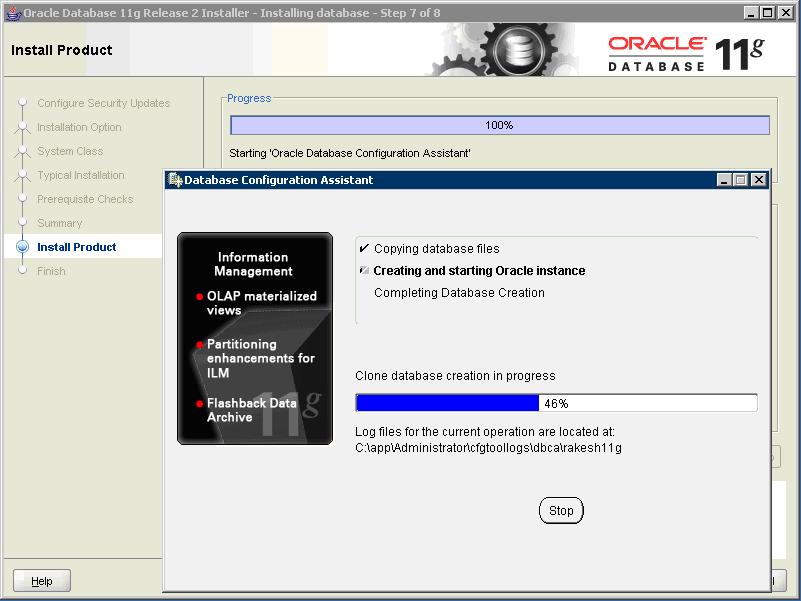The image size is (801, 601).
Task: Select the System Class step
Action: point(71,151)
